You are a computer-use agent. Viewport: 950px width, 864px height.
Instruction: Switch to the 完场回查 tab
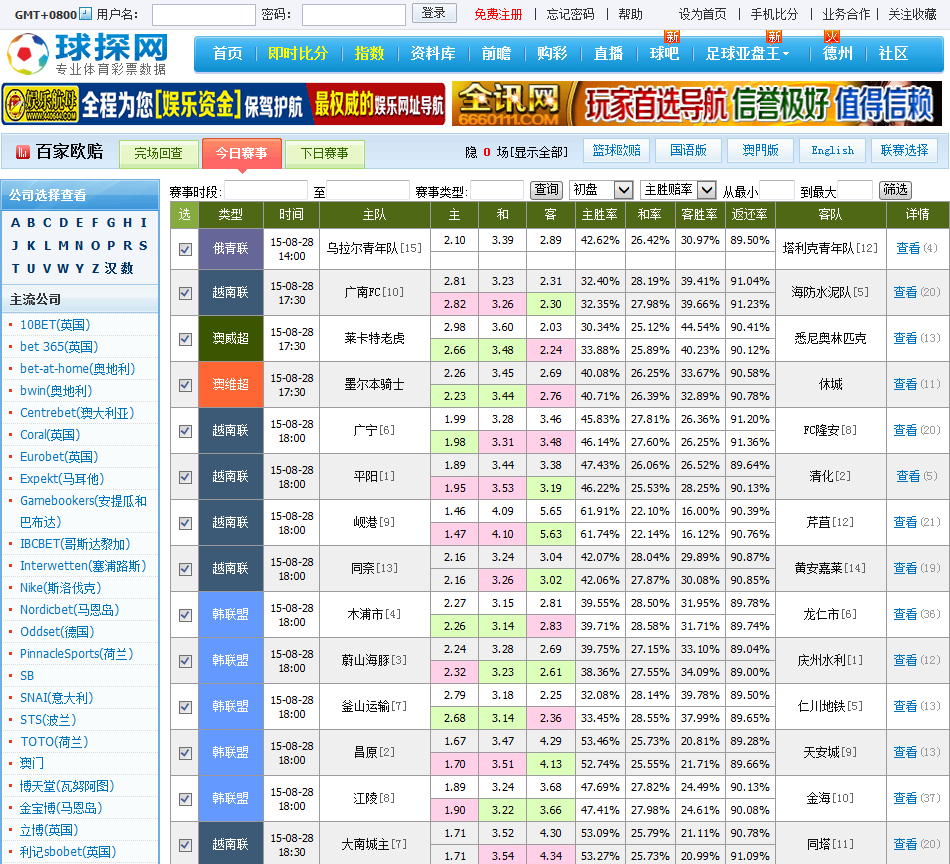[x=159, y=154]
